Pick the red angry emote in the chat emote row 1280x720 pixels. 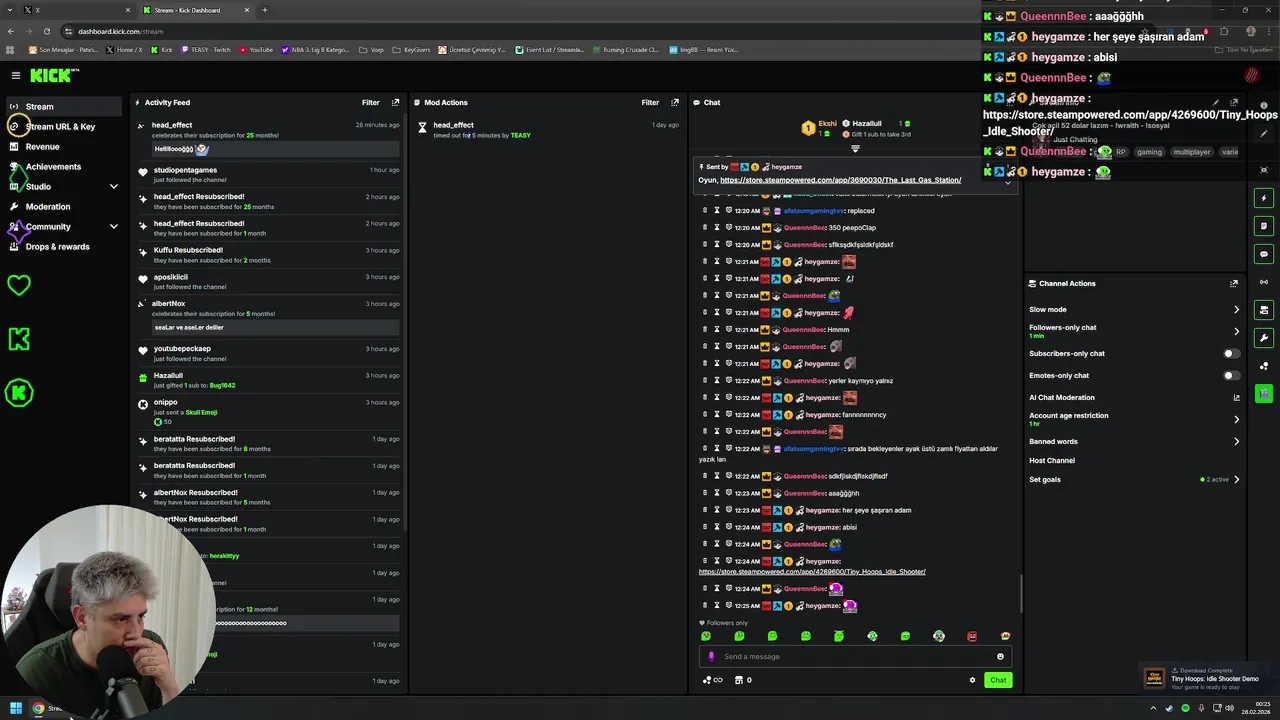pyautogui.click(x=972, y=636)
